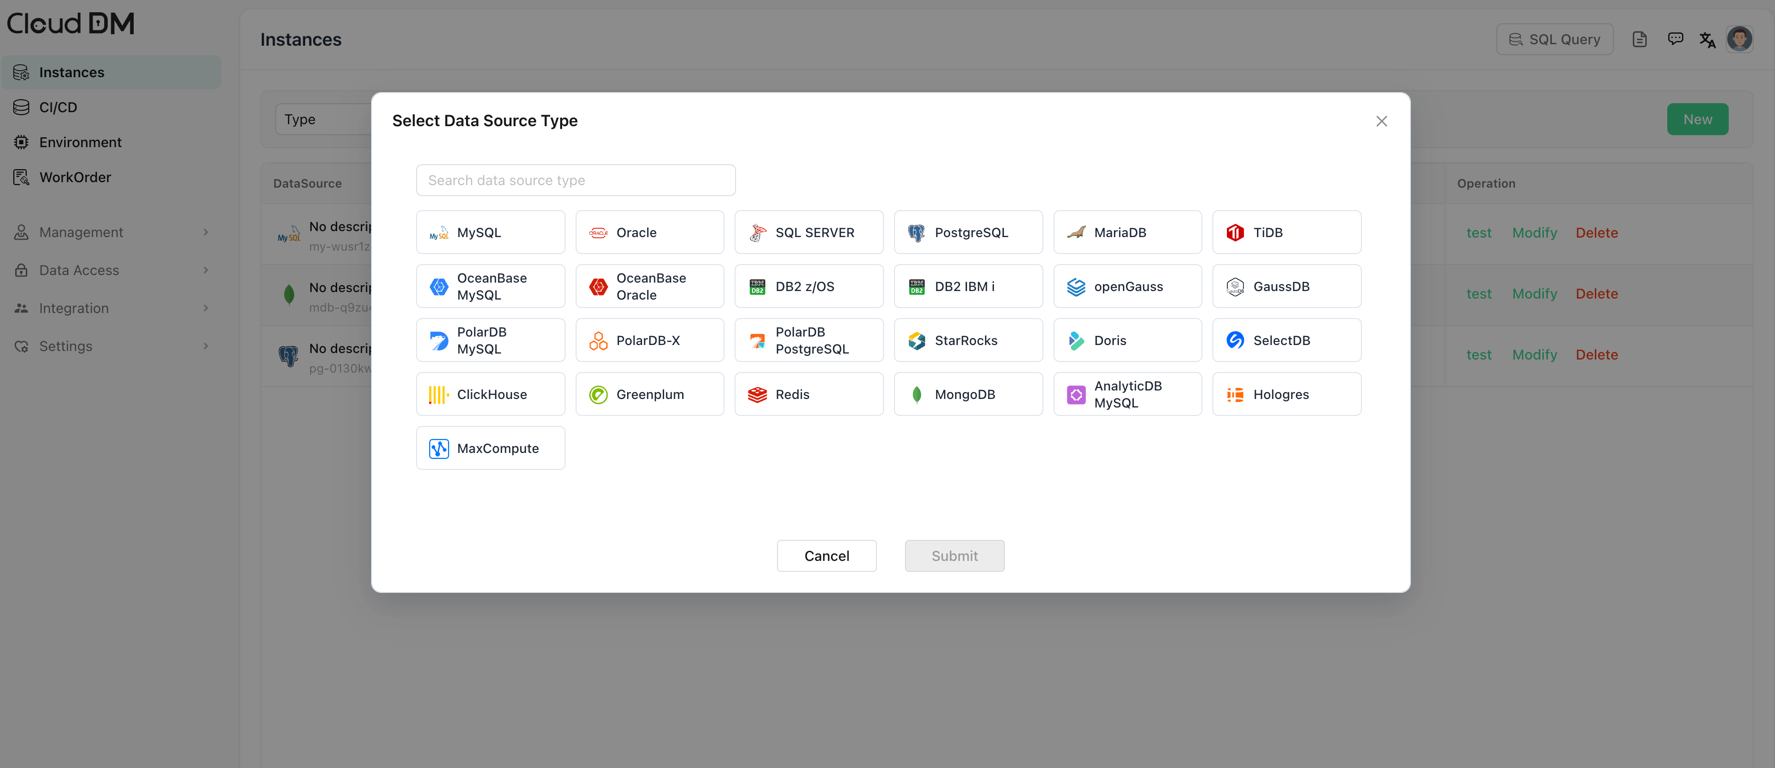Delete the MySQL instance row
This screenshot has width=1775, height=768.
pyautogui.click(x=1597, y=233)
